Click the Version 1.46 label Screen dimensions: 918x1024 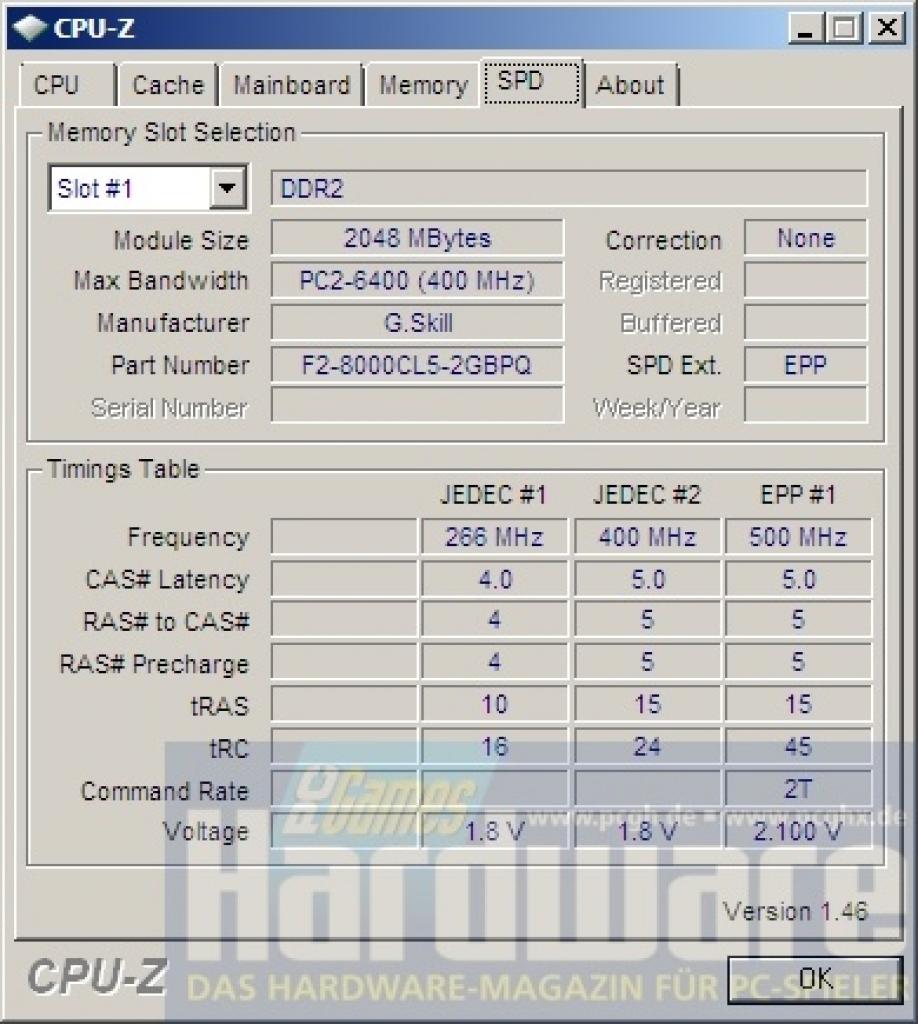coord(795,911)
